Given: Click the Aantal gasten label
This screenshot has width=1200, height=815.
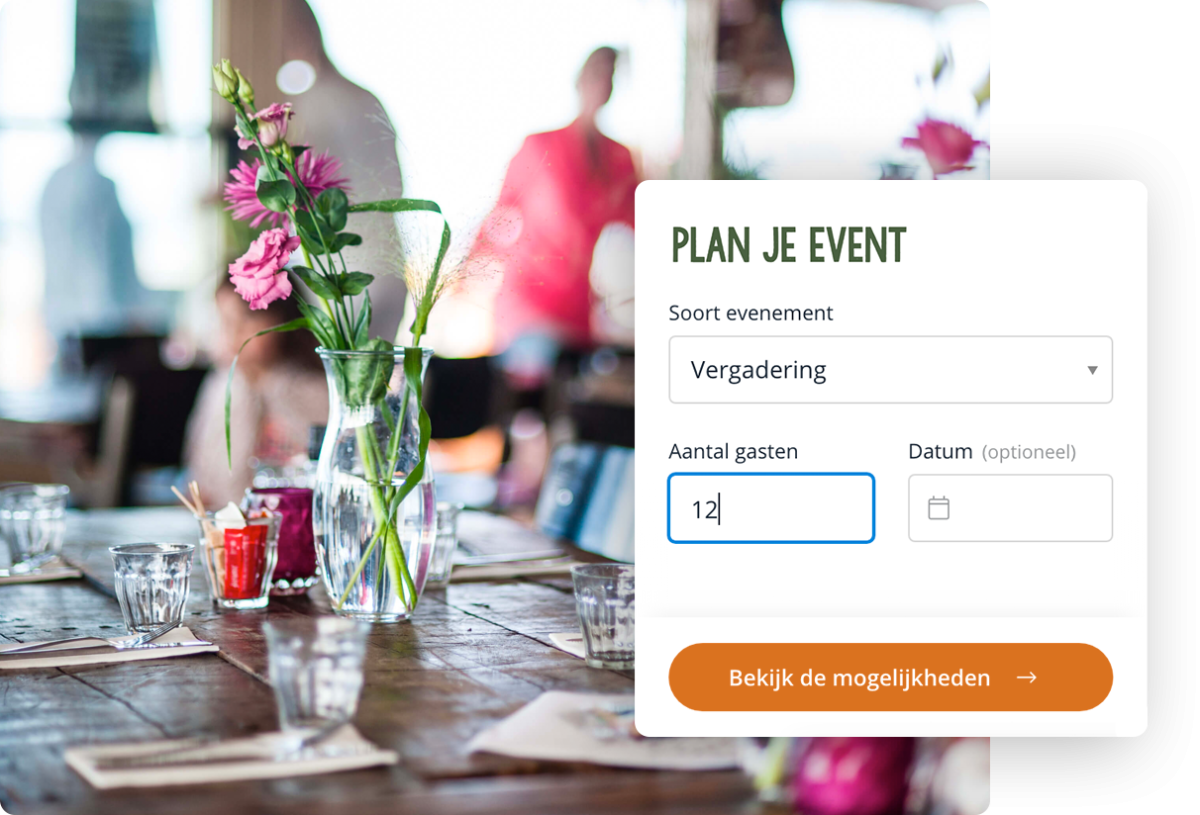Looking at the screenshot, I should point(733,452).
